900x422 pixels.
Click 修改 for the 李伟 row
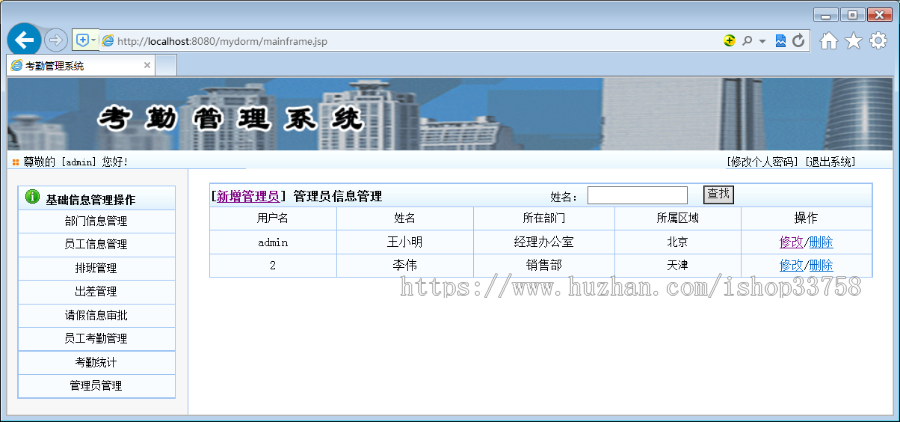click(x=791, y=265)
